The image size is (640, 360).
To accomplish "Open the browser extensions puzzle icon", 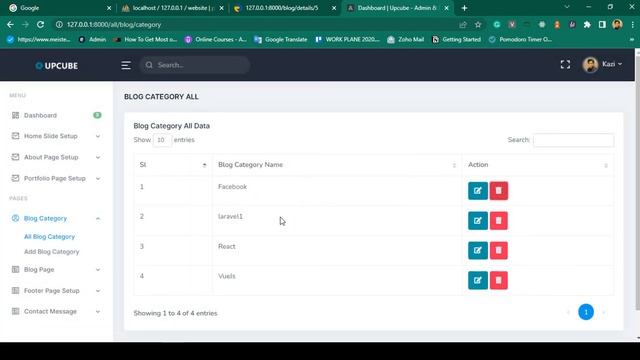I will click(x=587, y=25).
